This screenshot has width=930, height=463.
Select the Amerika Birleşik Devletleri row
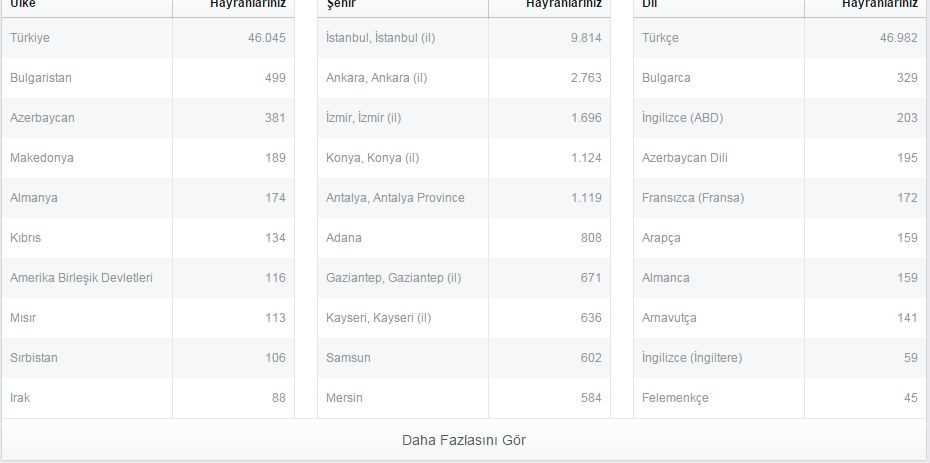tap(148, 278)
